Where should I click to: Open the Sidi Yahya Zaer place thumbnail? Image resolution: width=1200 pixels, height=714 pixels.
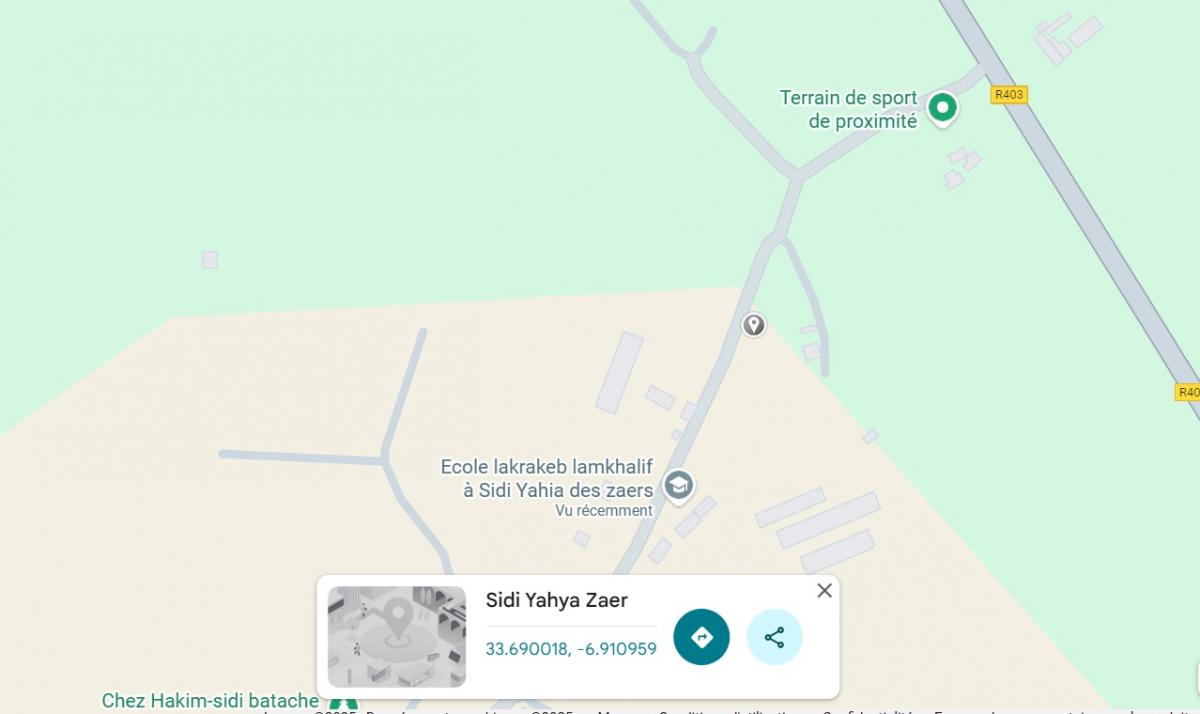click(397, 637)
